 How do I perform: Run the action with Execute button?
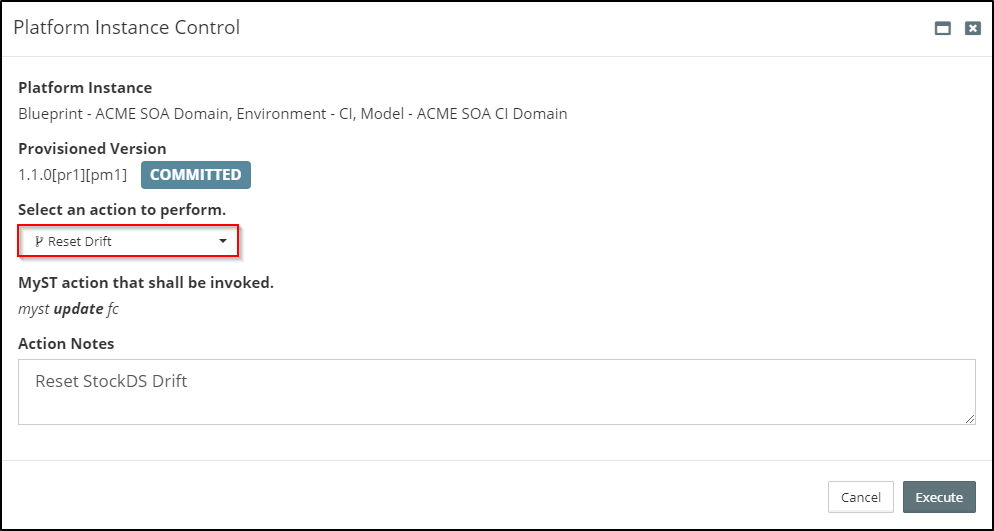tap(938, 497)
